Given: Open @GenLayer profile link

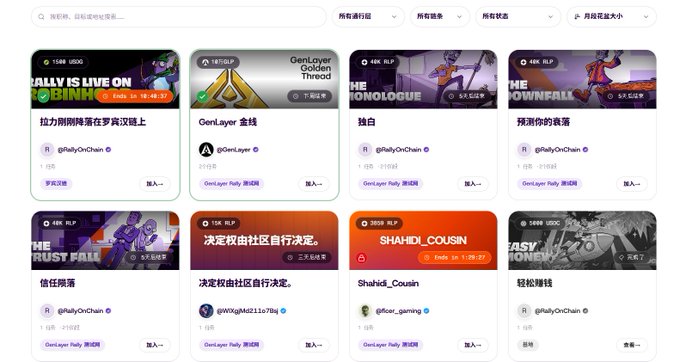Looking at the screenshot, I should coord(233,150).
